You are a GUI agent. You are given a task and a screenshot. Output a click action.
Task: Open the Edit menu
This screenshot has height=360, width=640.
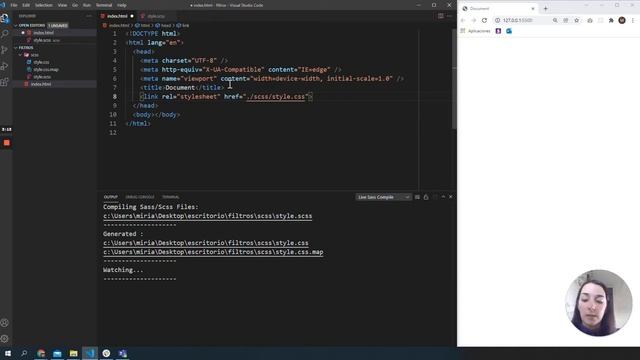[26, 5]
